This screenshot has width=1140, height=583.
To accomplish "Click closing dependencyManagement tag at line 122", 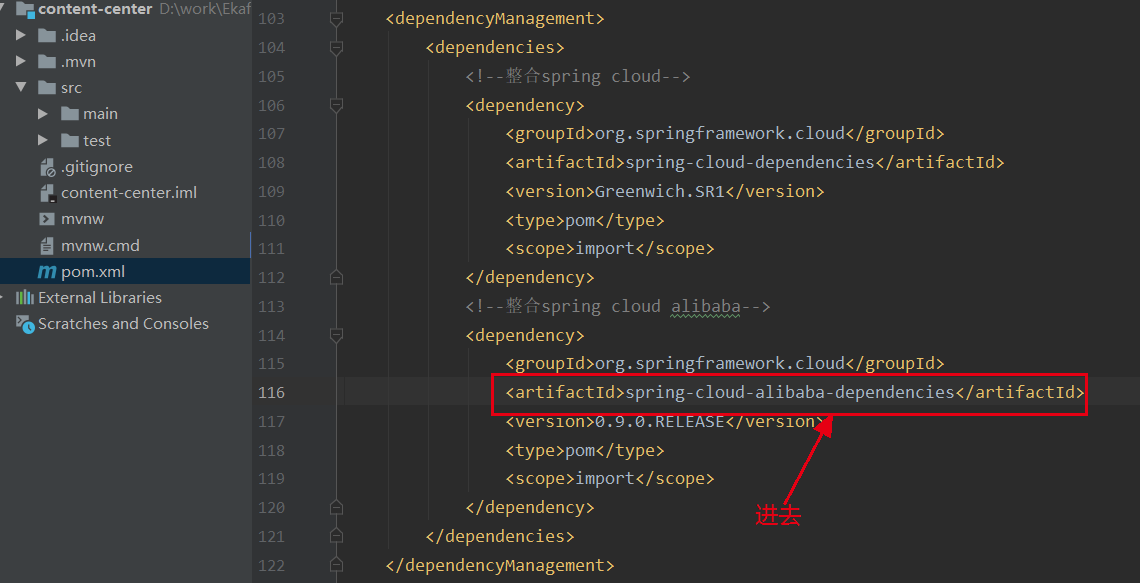I will 500,565.
